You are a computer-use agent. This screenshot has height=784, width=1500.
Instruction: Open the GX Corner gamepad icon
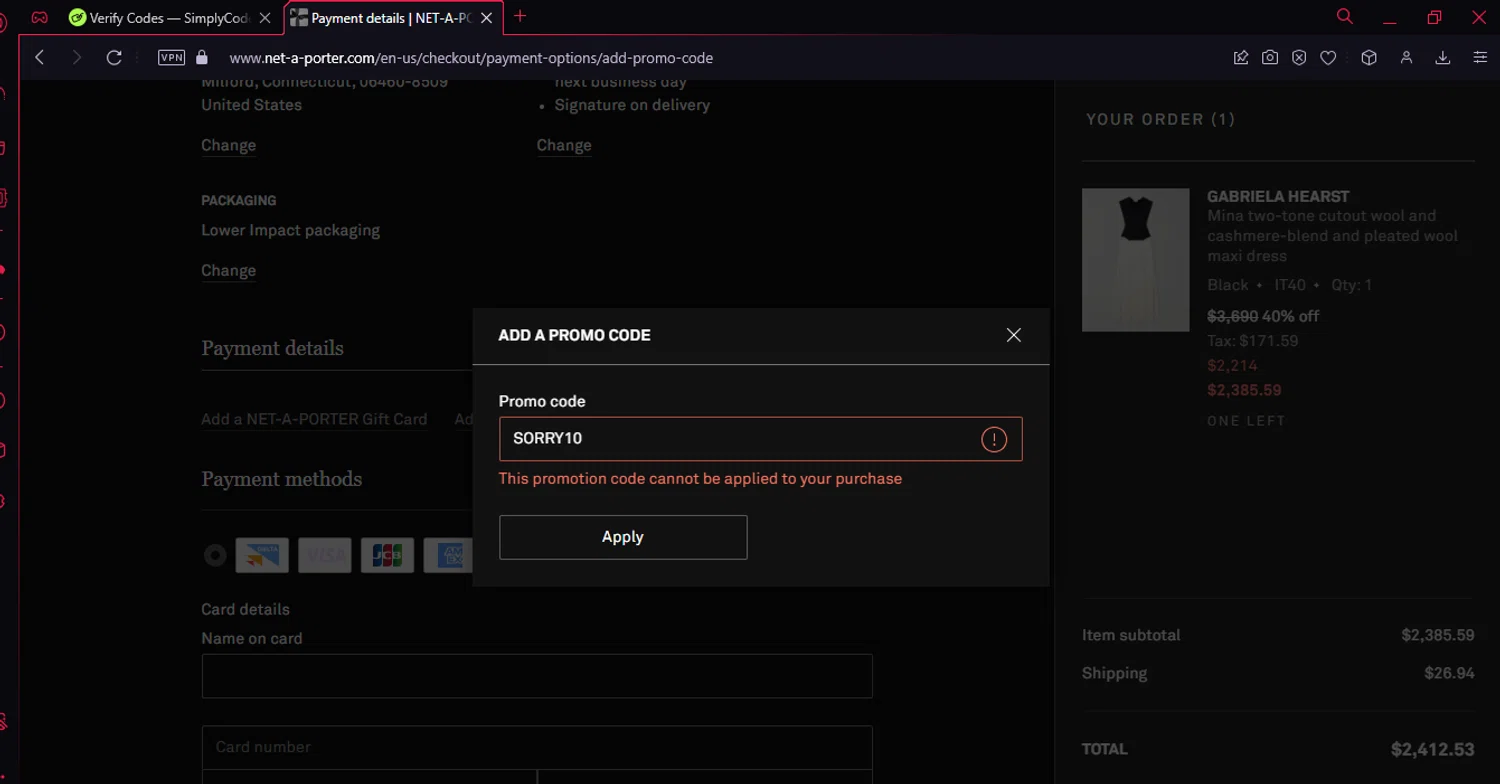pos(39,17)
